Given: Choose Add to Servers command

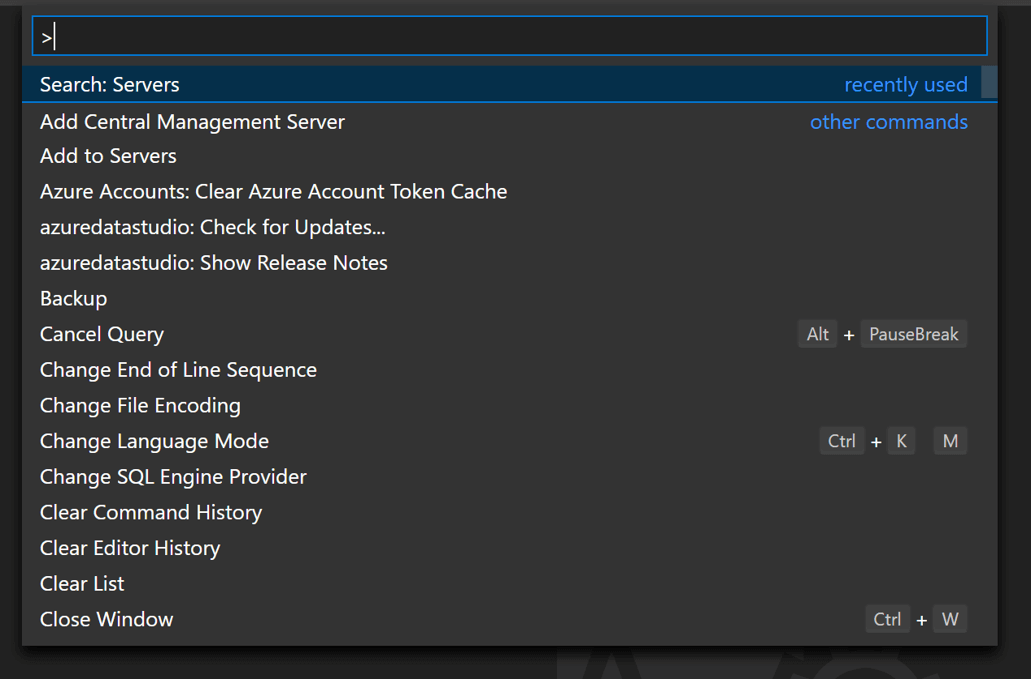Looking at the screenshot, I should 510,156.
